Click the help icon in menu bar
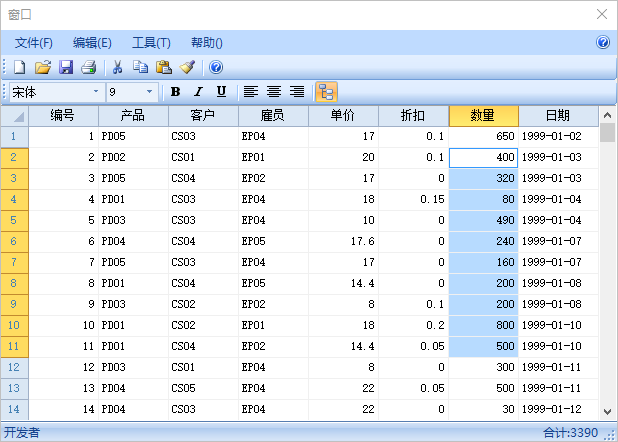The image size is (618, 442). (x=603, y=42)
